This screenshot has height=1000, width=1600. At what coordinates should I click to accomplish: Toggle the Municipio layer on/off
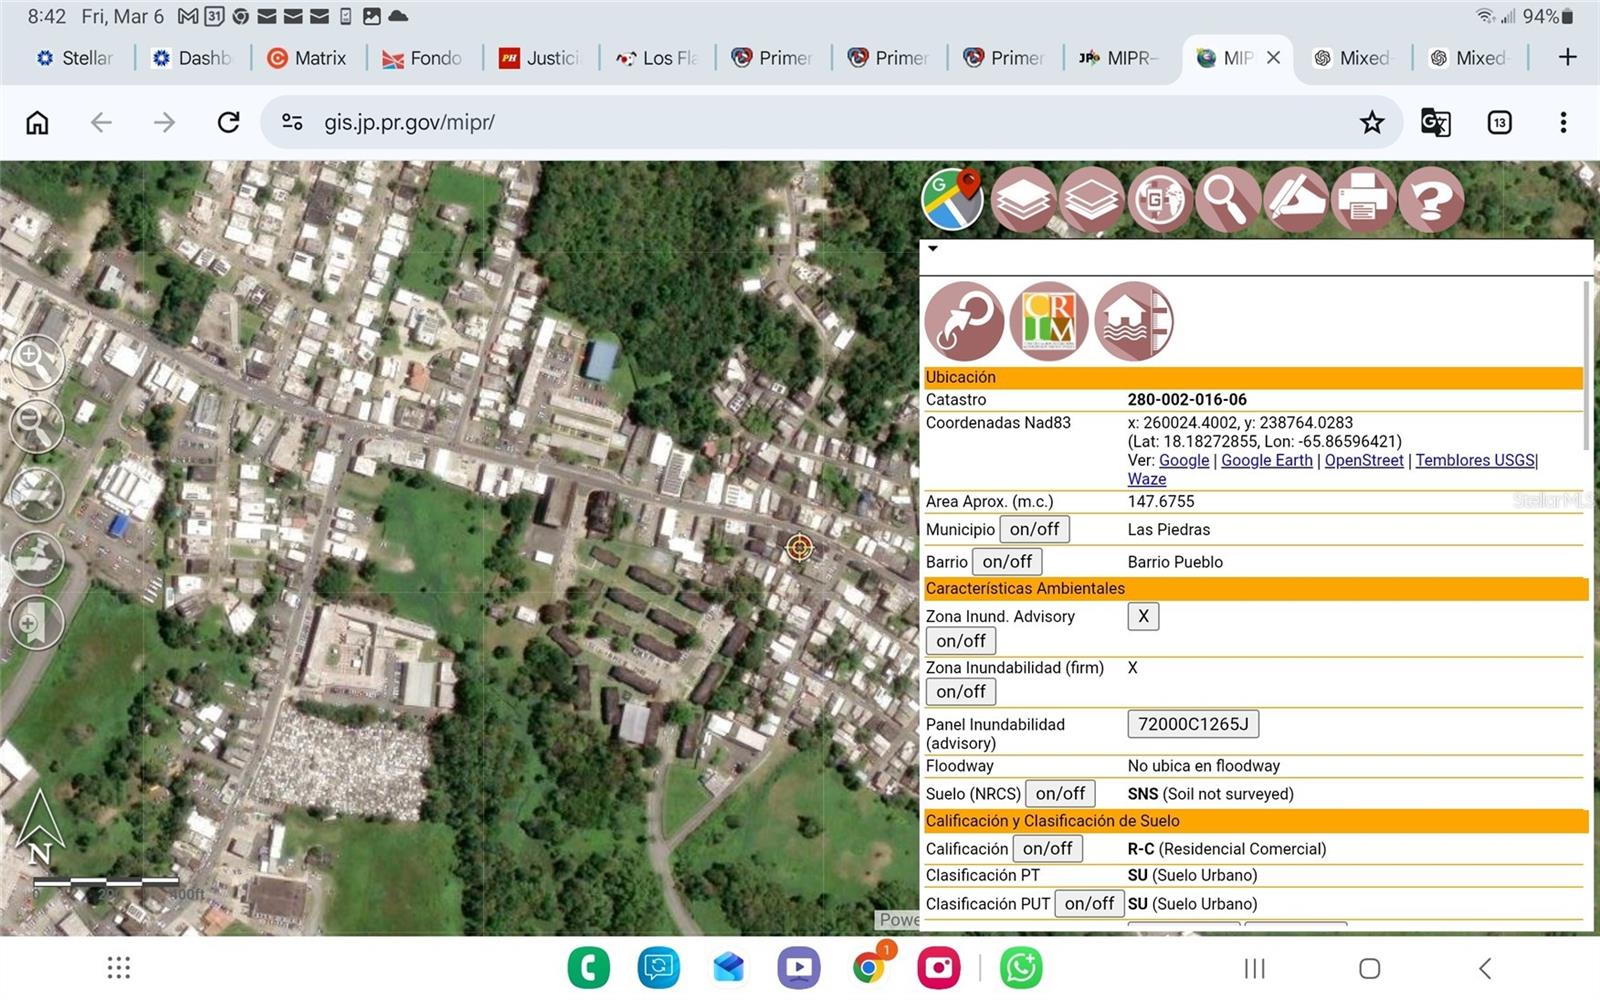pyautogui.click(x=1034, y=529)
